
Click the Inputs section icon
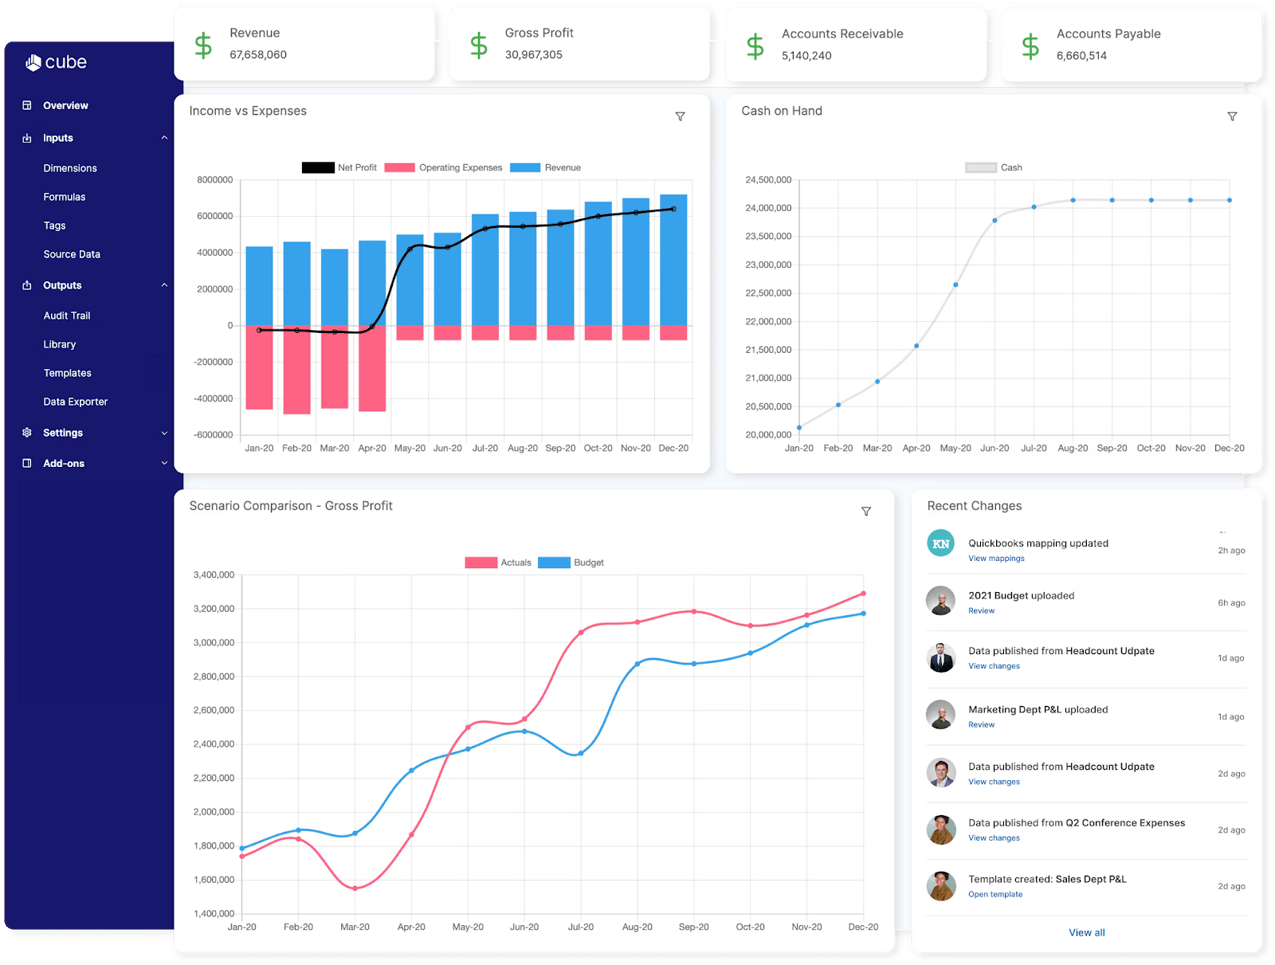(27, 138)
